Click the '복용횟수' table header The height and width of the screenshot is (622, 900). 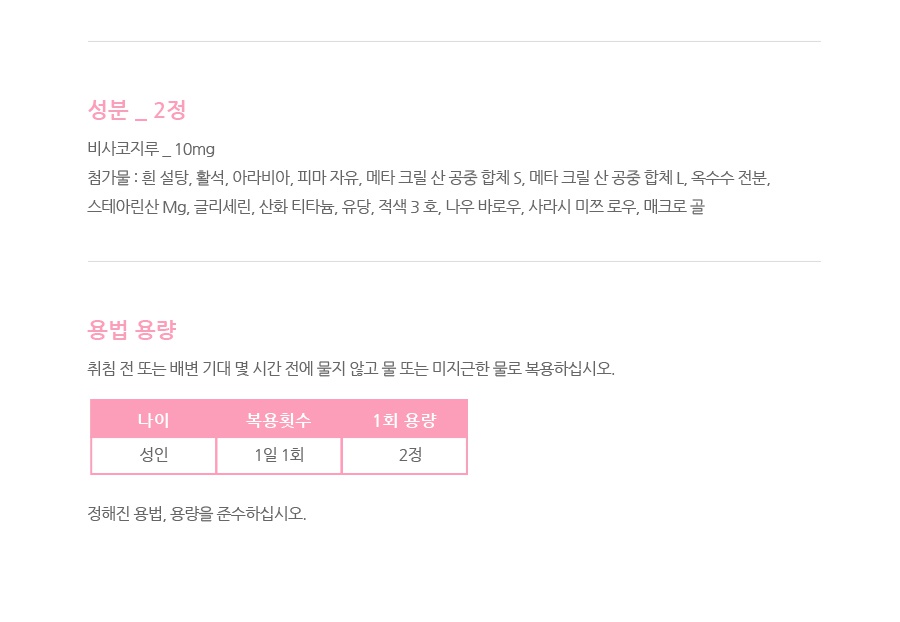(x=279, y=420)
